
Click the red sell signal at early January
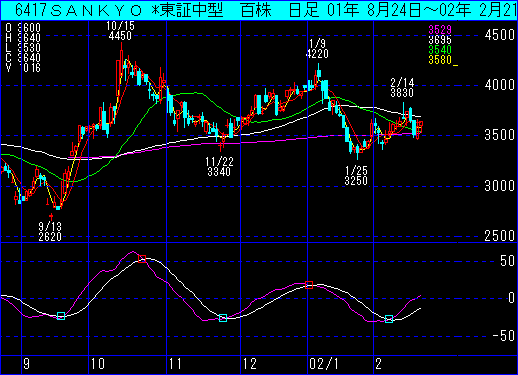[309, 285]
